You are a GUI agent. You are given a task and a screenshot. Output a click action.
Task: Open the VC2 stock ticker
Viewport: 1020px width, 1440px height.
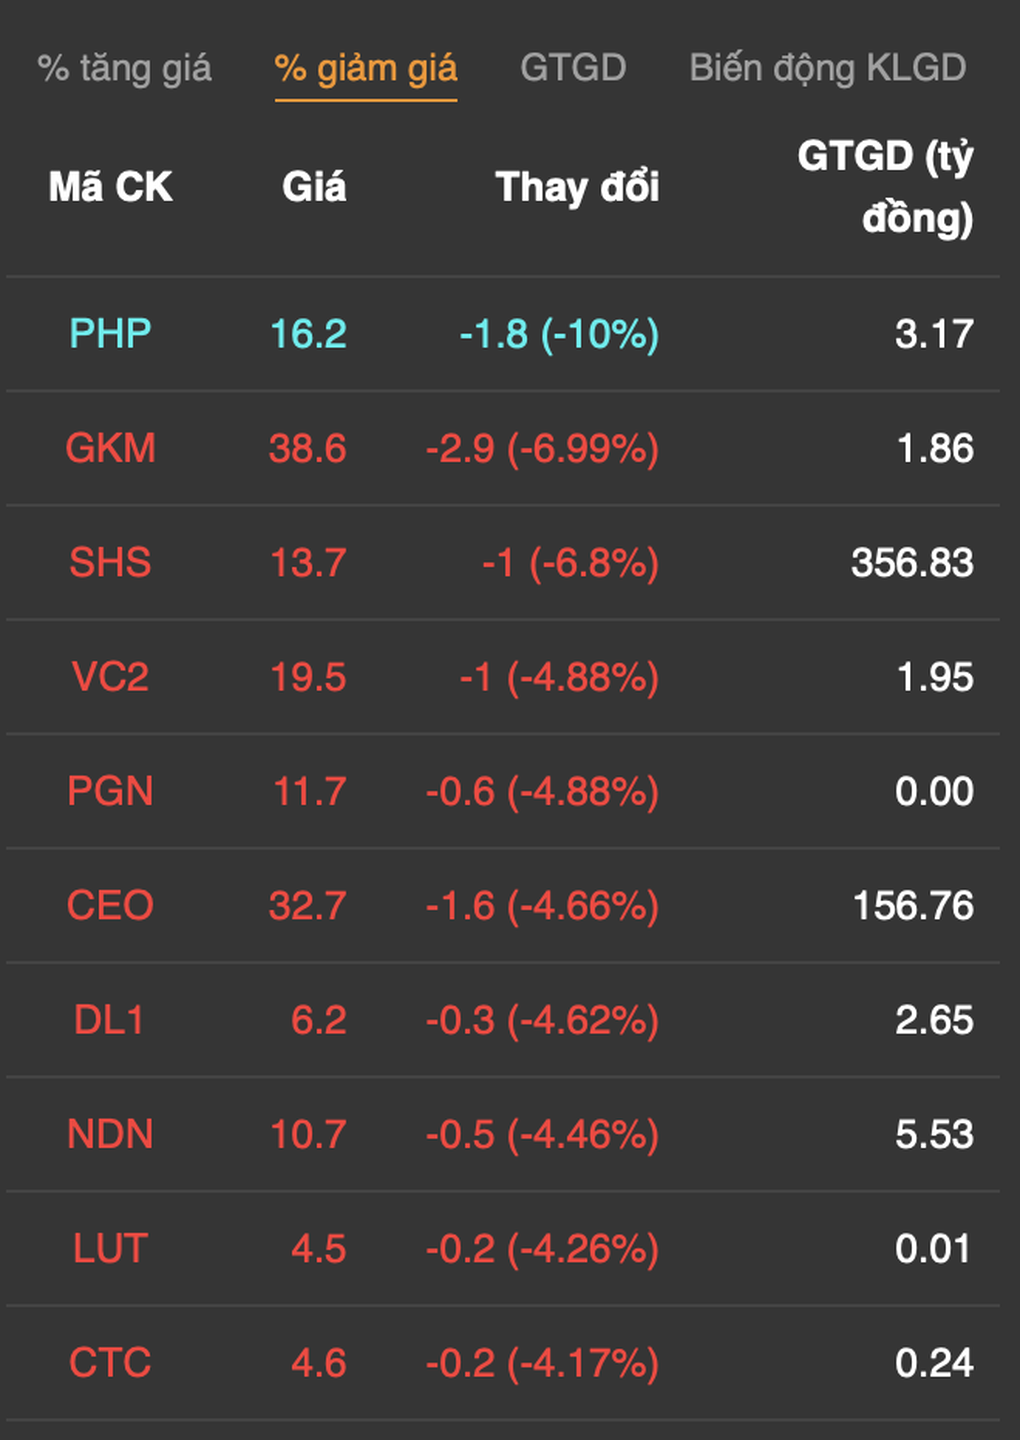tap(110, 677)
